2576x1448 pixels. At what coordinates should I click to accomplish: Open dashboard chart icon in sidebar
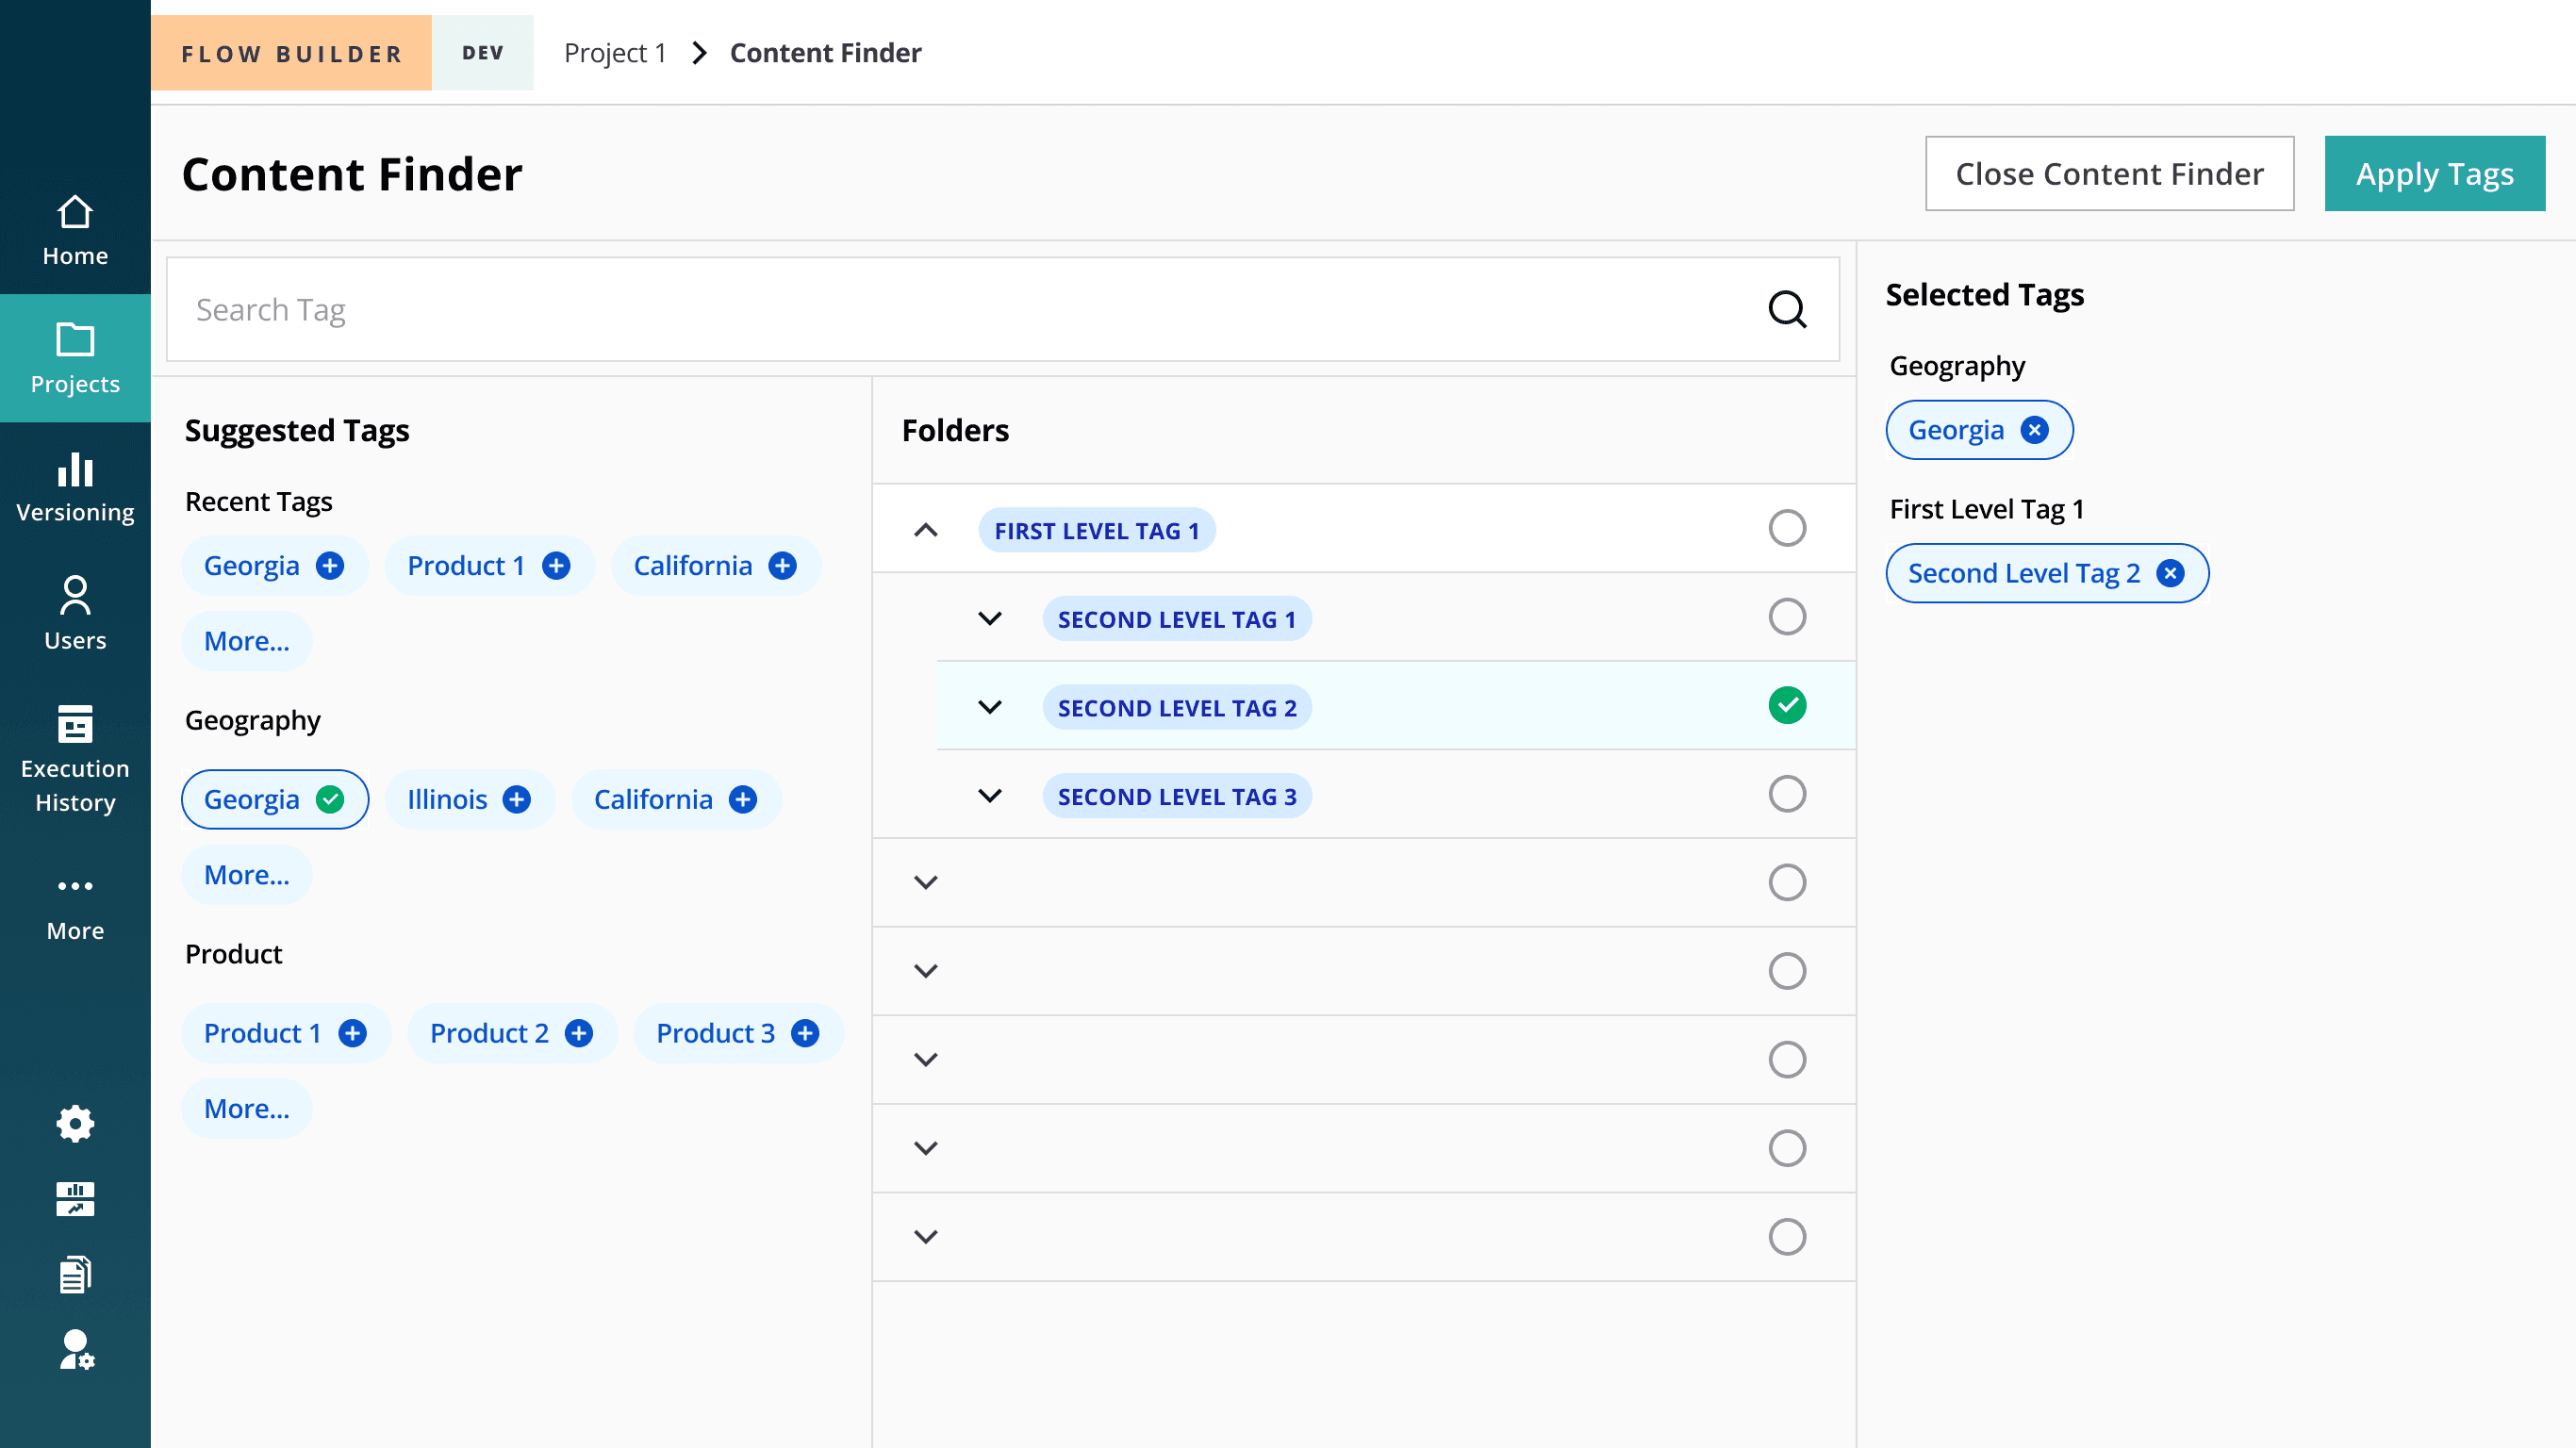tap(75, 1198)
